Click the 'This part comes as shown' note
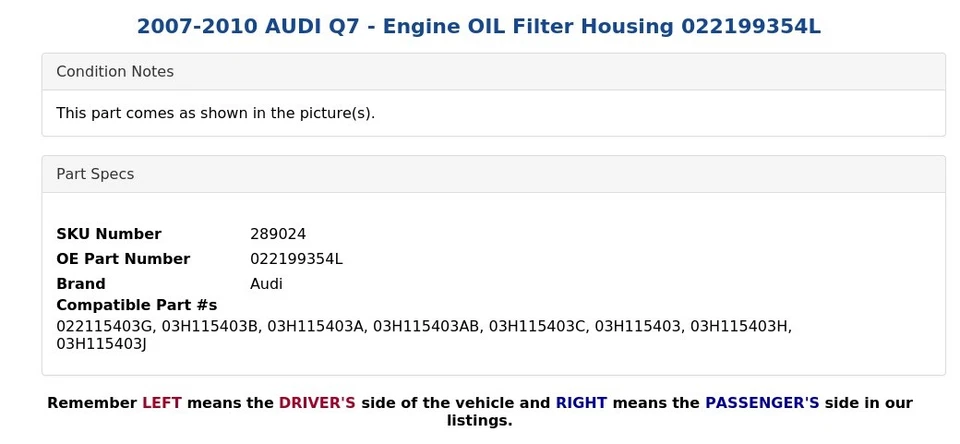Viewport: 960px width, 444px height. pos(215,113)
